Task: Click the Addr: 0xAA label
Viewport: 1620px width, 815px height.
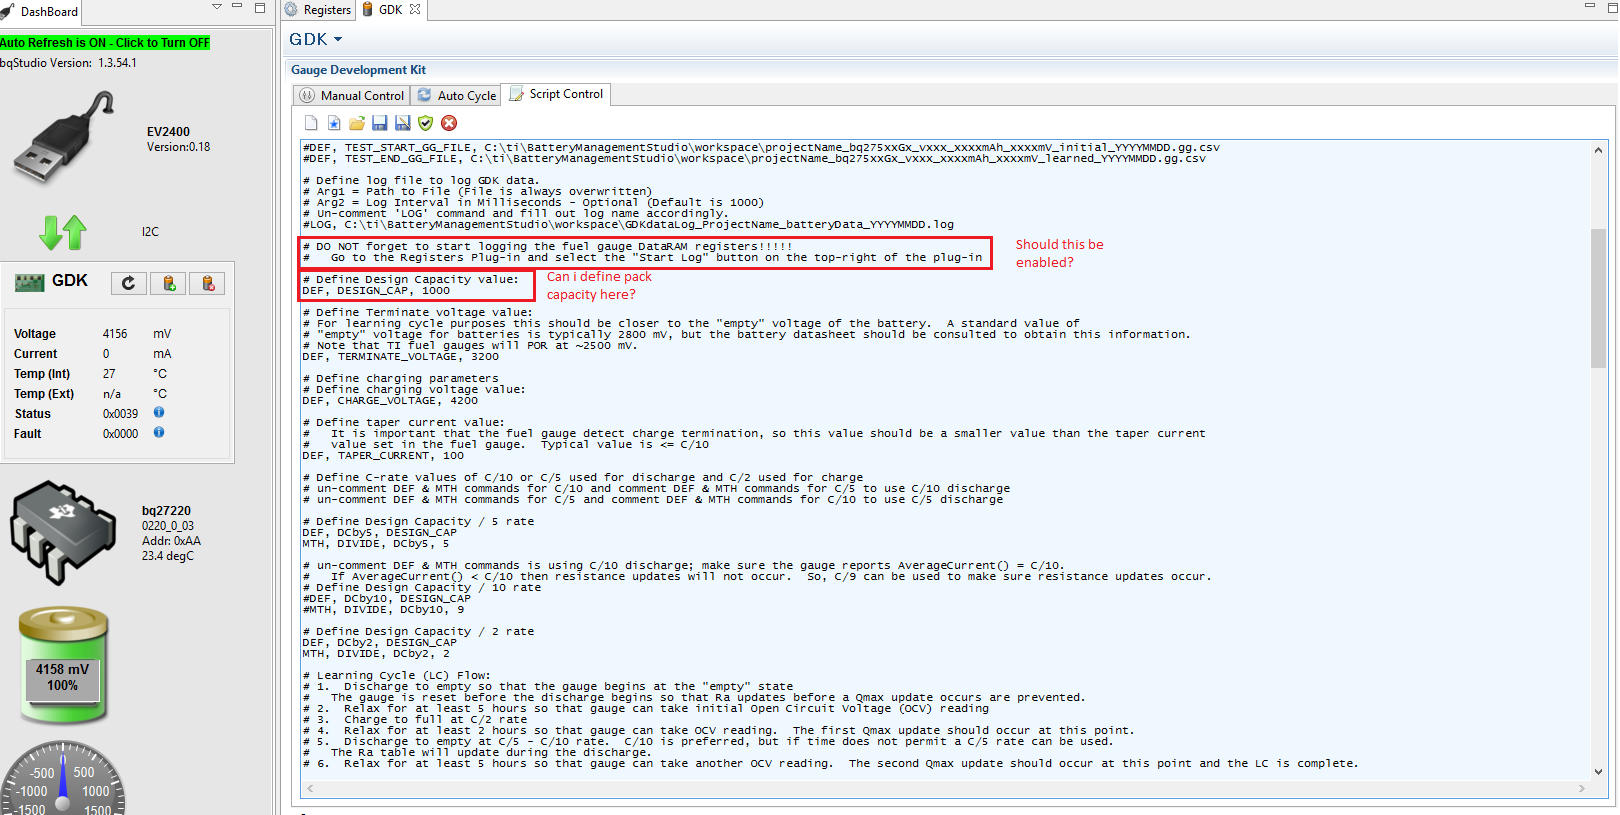Action: point(171,541)
